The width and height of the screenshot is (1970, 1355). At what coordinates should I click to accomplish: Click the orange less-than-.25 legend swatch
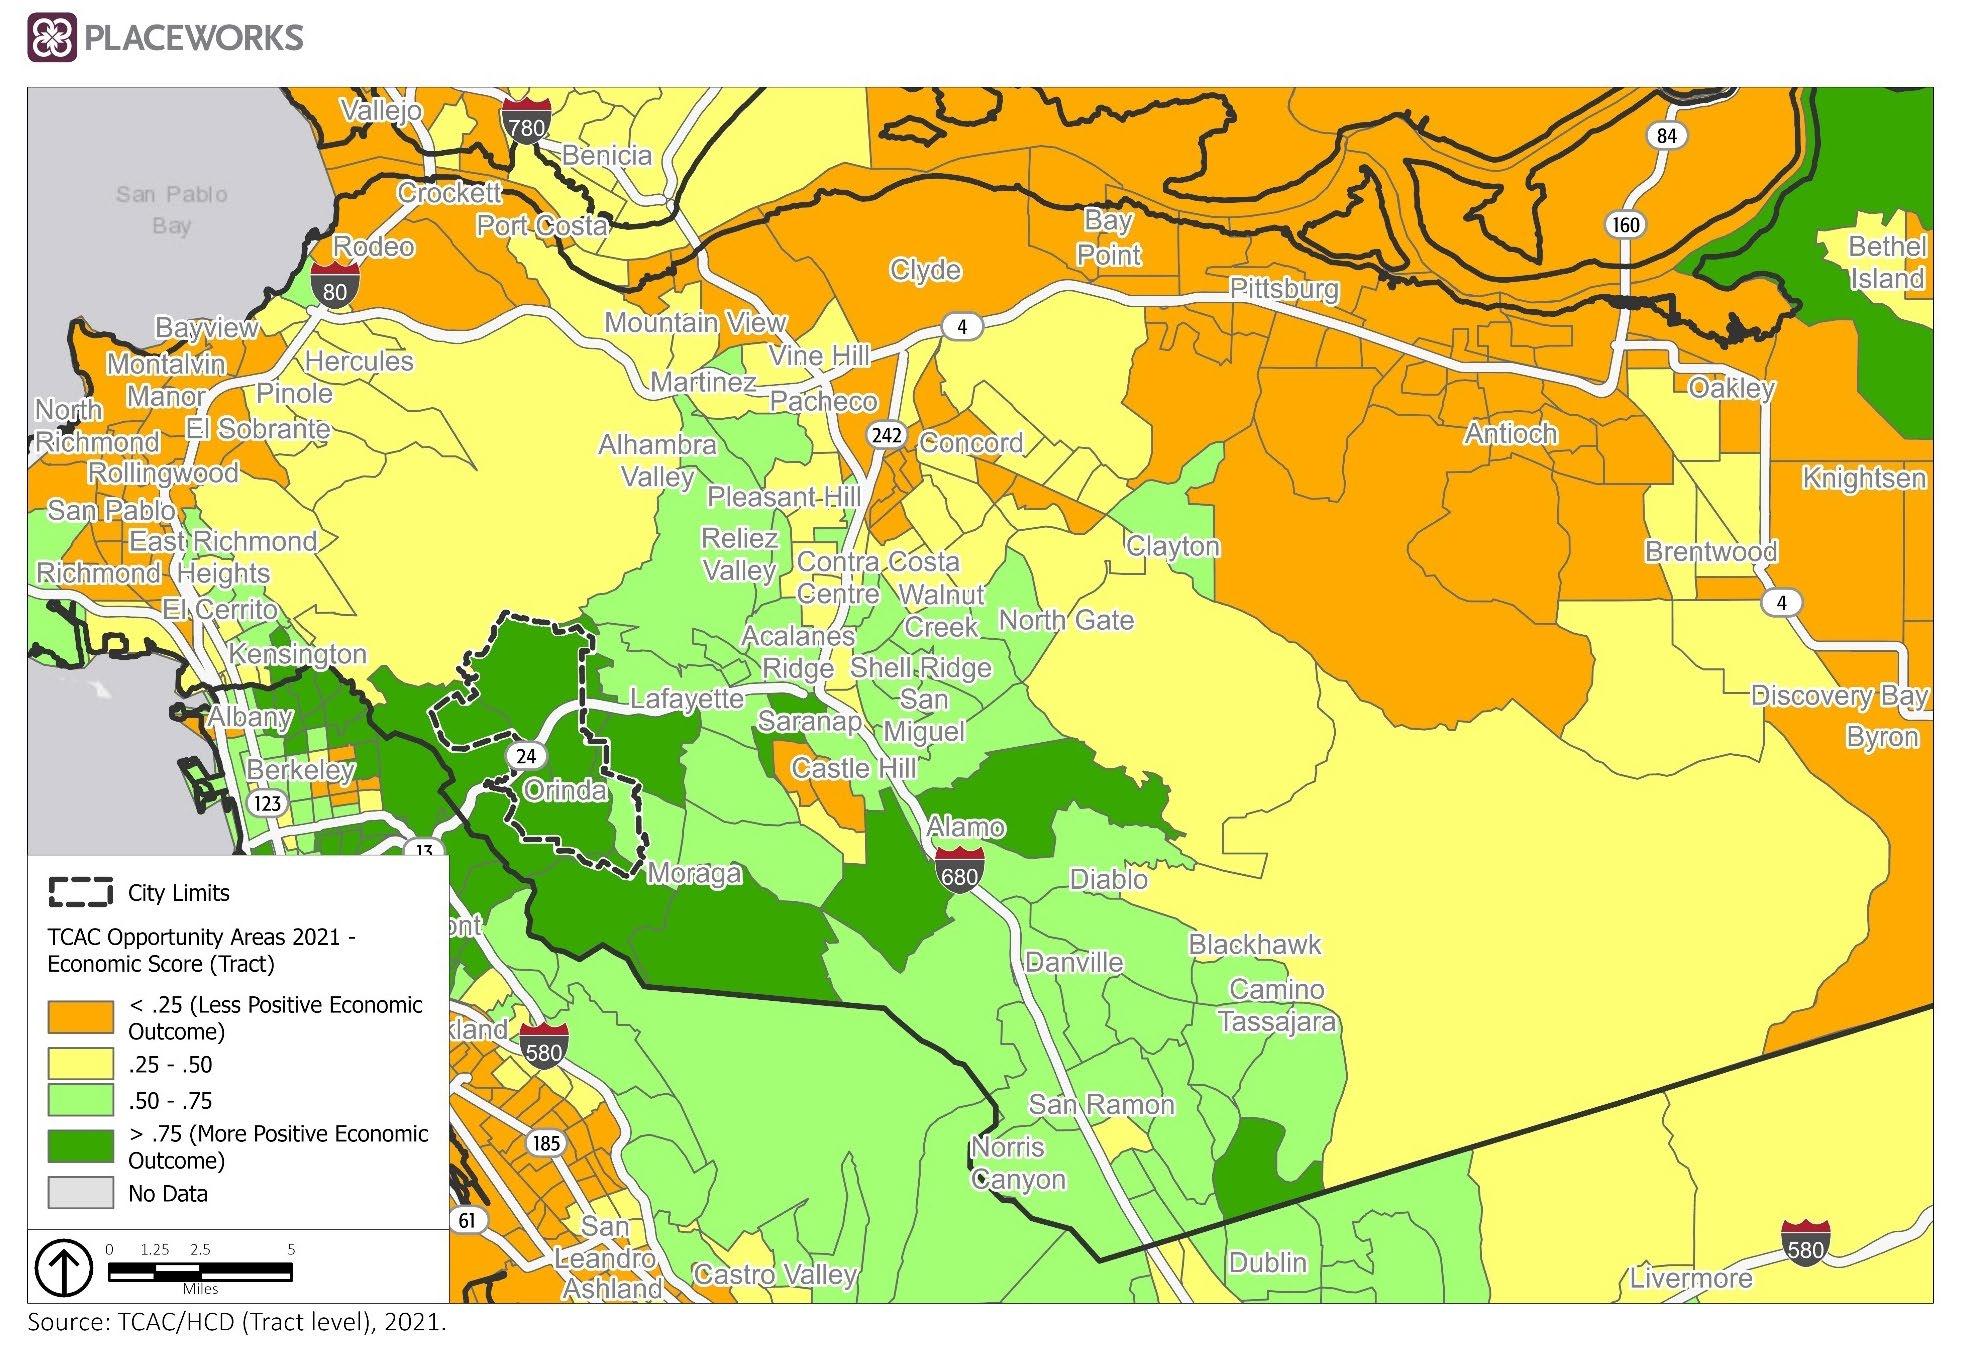pyautogui.click(x=80, y=1017)
